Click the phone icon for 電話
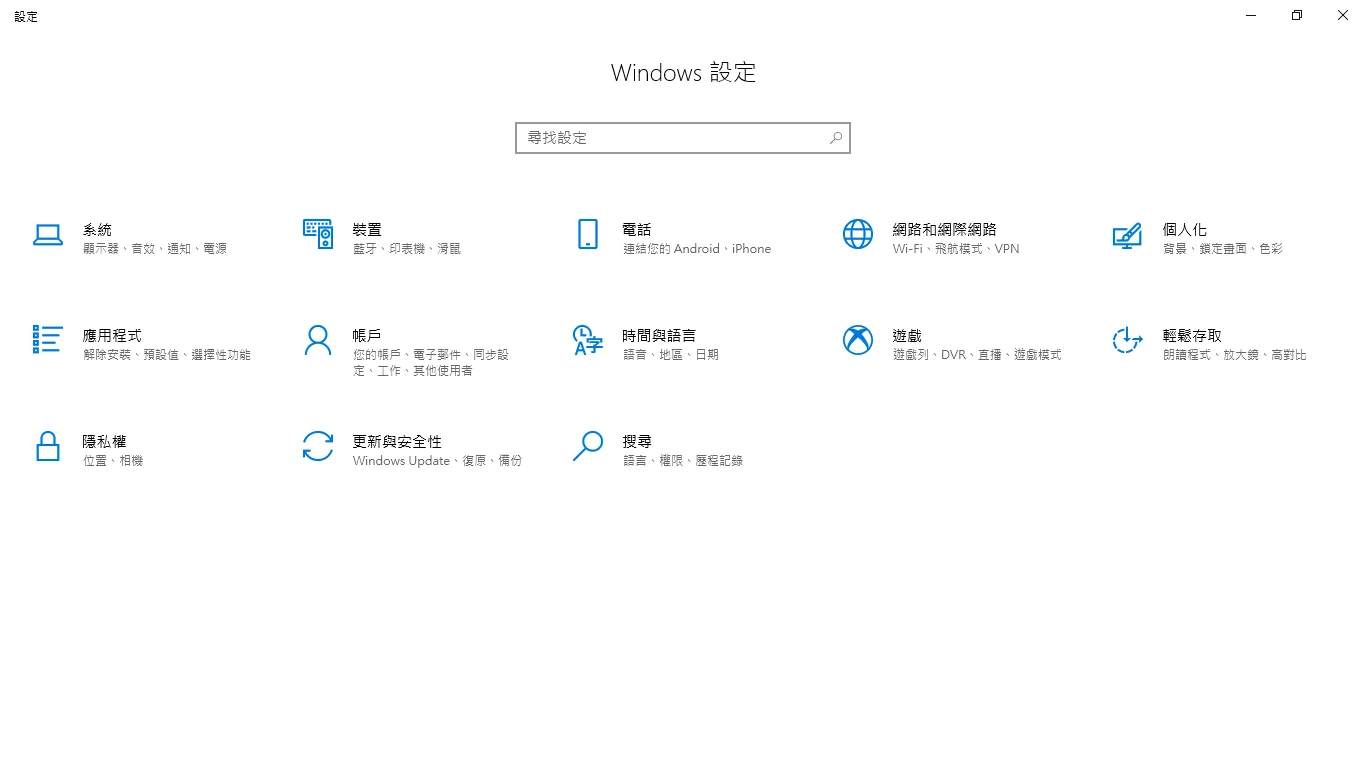 click(588, 234)
